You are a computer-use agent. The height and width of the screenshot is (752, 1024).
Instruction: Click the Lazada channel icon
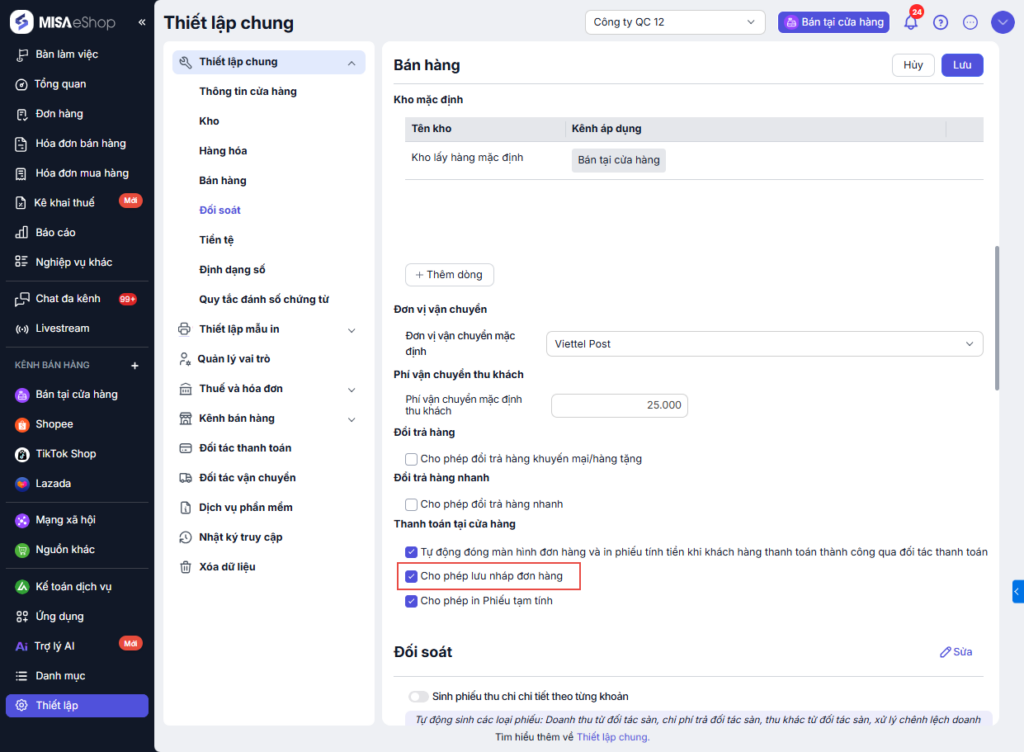(22, 484)
